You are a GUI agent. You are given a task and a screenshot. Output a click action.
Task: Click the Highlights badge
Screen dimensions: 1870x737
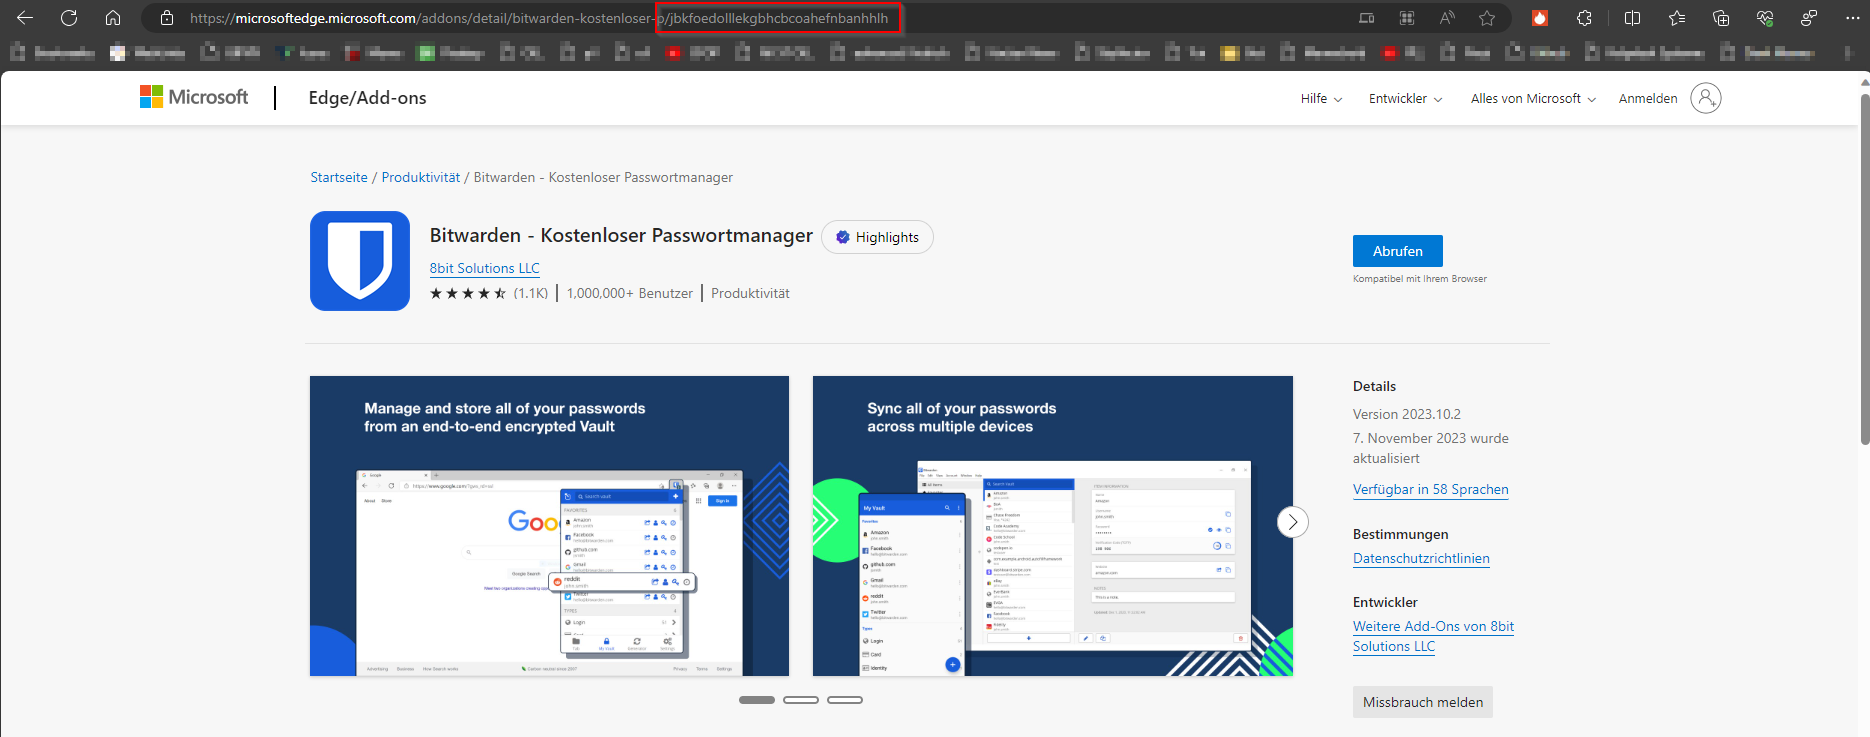[x=877, y=237]
